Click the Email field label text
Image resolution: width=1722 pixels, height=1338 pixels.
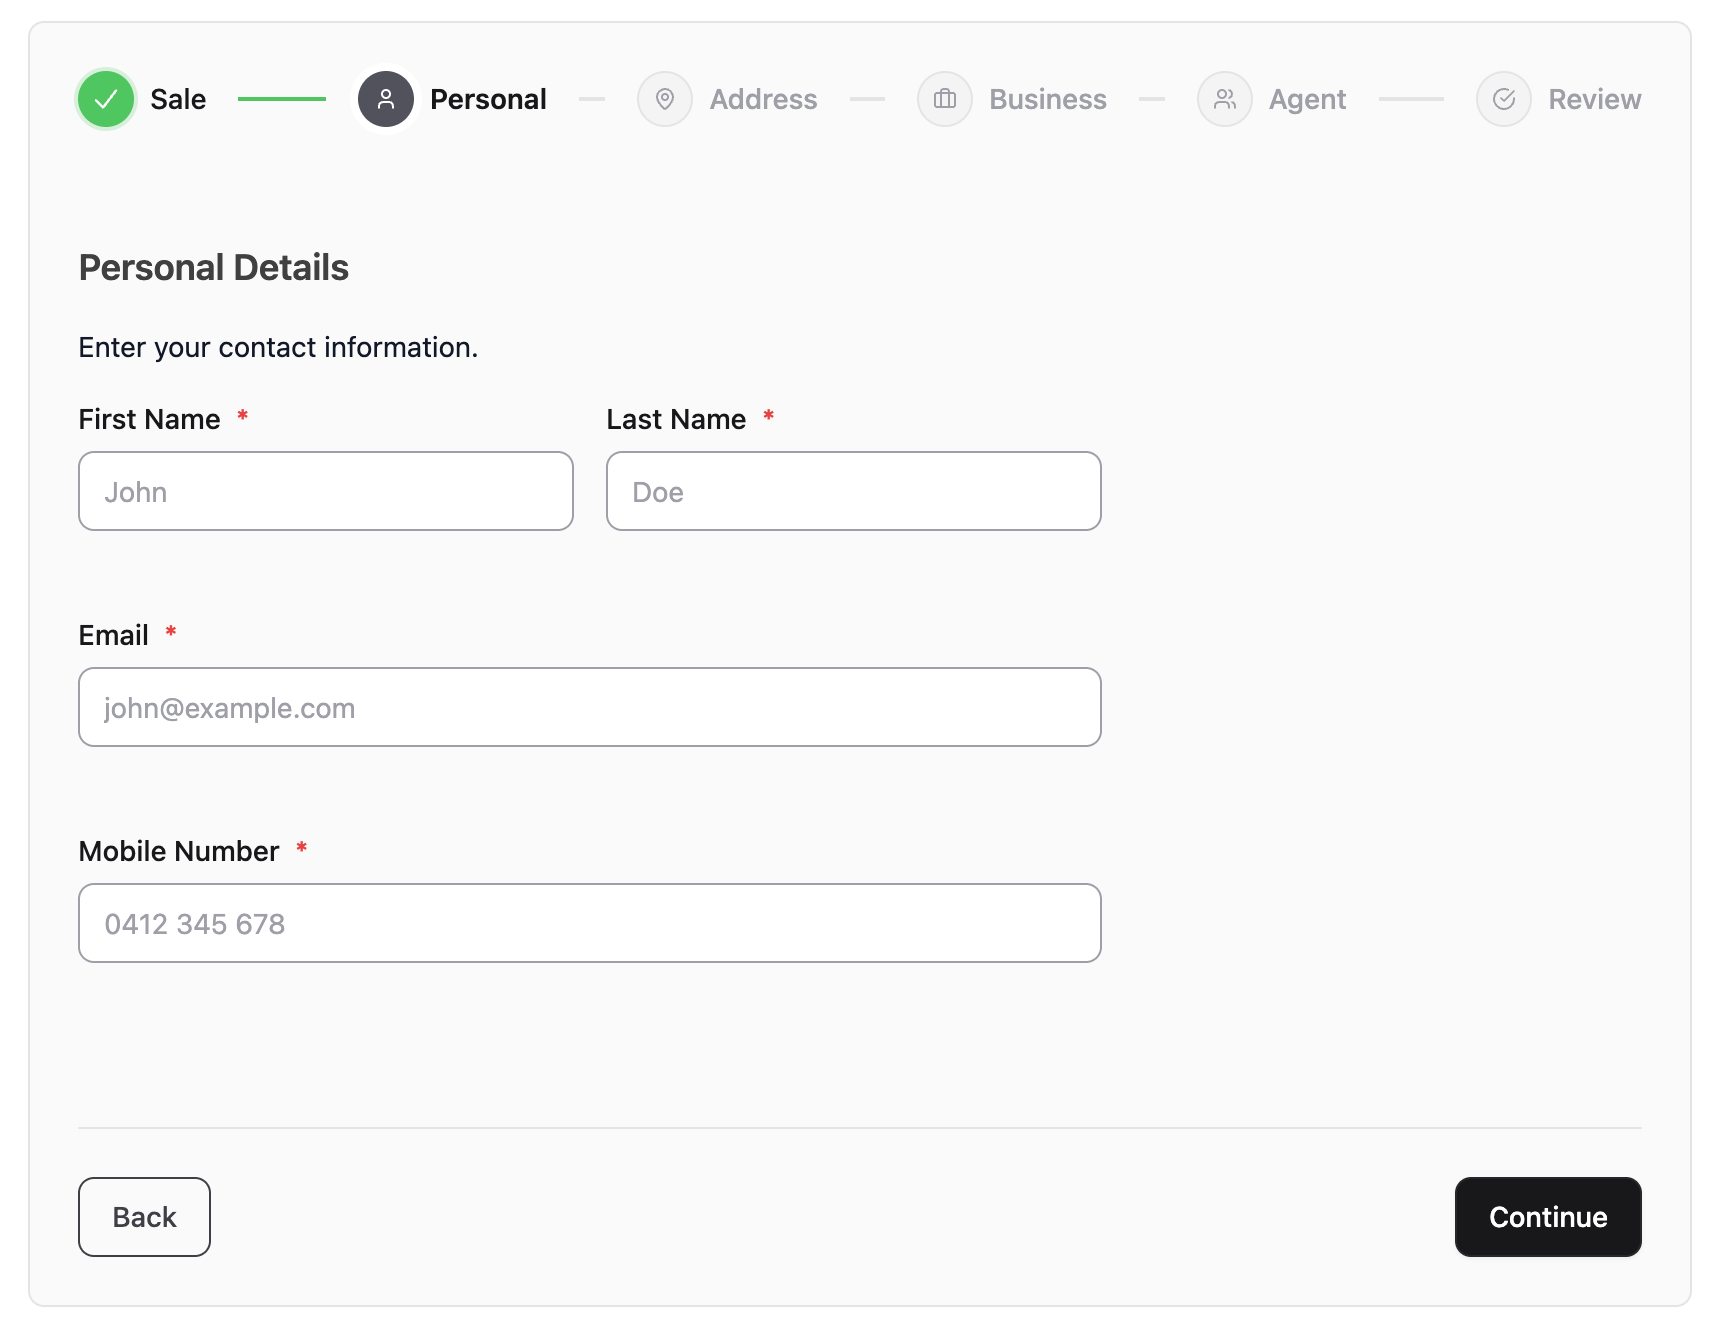(114, 635)
